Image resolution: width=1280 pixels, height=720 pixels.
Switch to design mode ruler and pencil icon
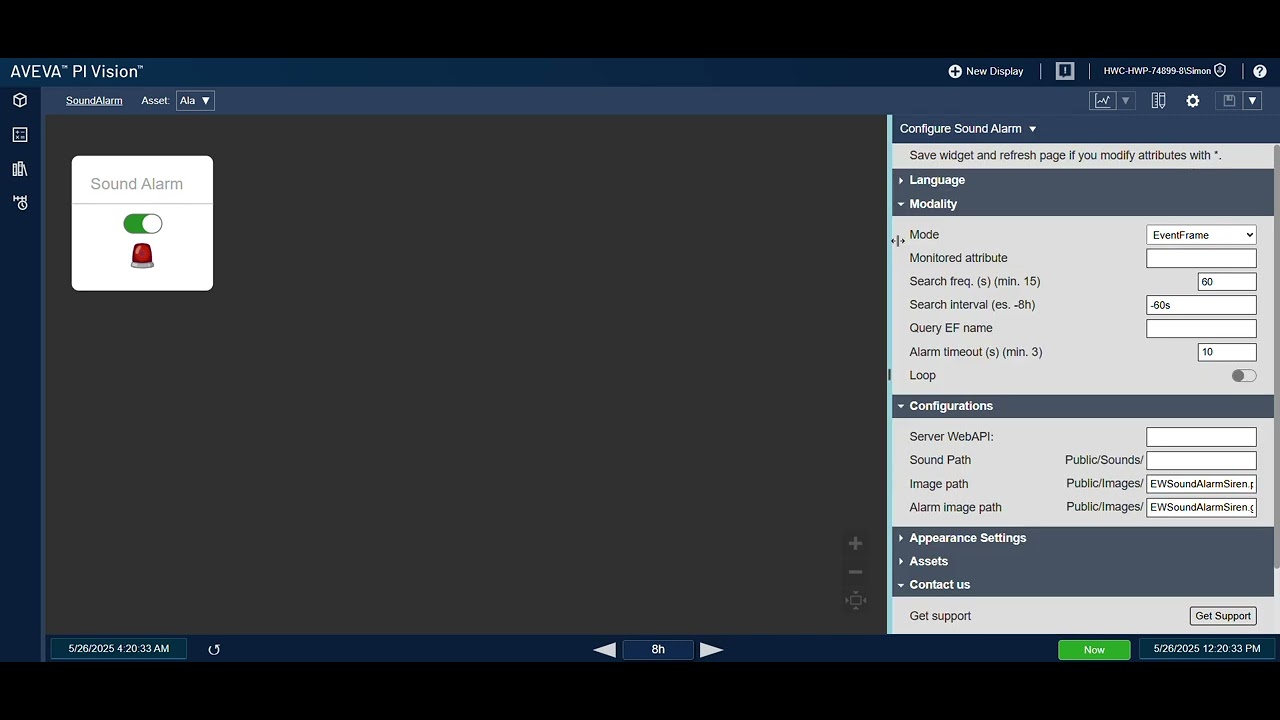click(x=1158, y=100)
